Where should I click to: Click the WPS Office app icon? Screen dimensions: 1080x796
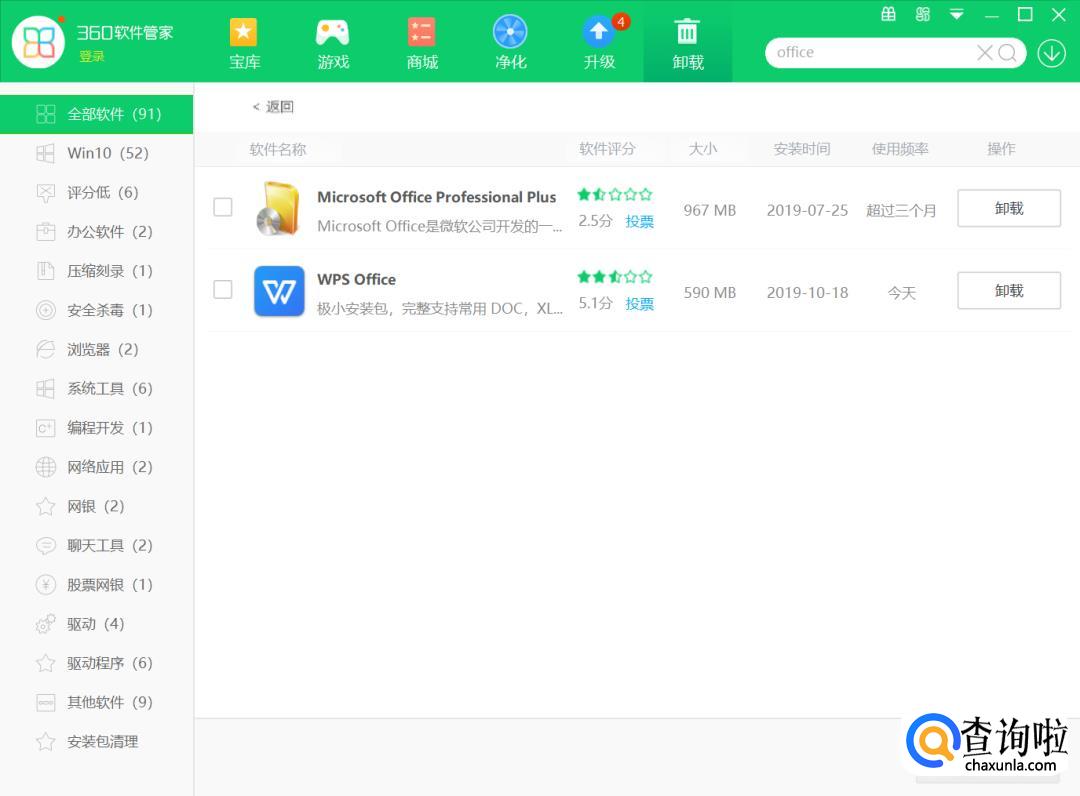coord(279,291)
